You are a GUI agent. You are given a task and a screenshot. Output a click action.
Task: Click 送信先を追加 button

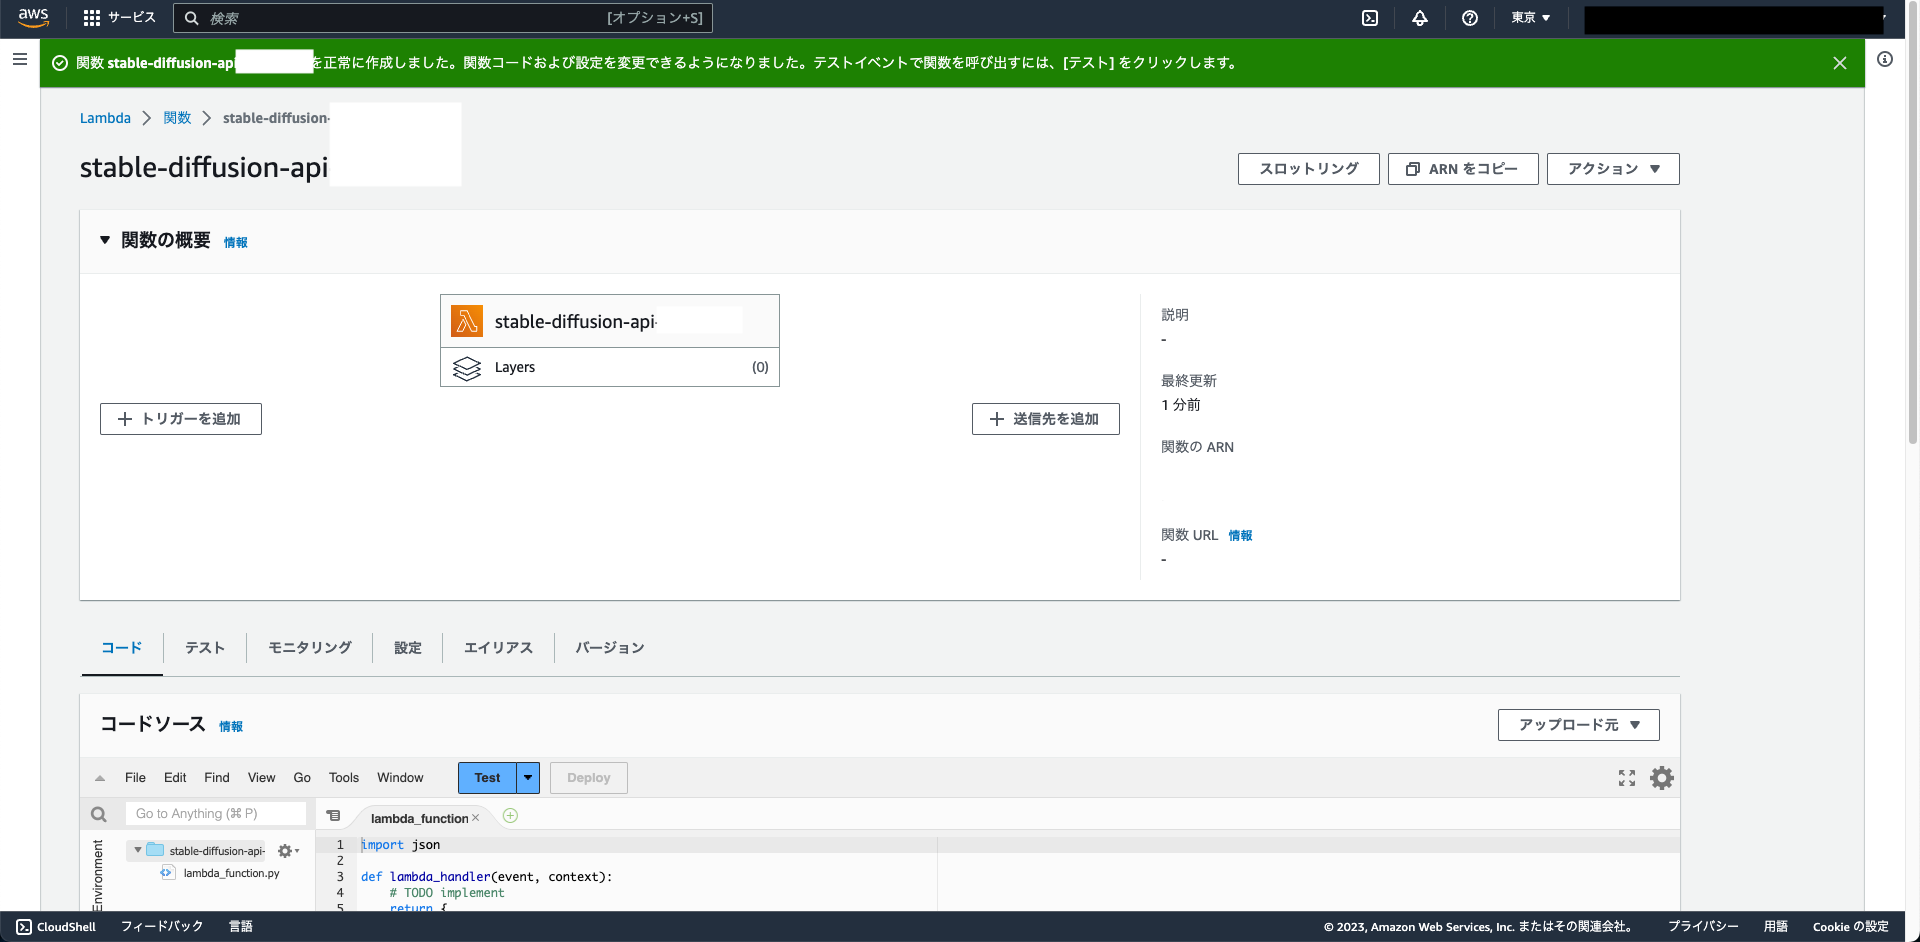[1046, 419]
